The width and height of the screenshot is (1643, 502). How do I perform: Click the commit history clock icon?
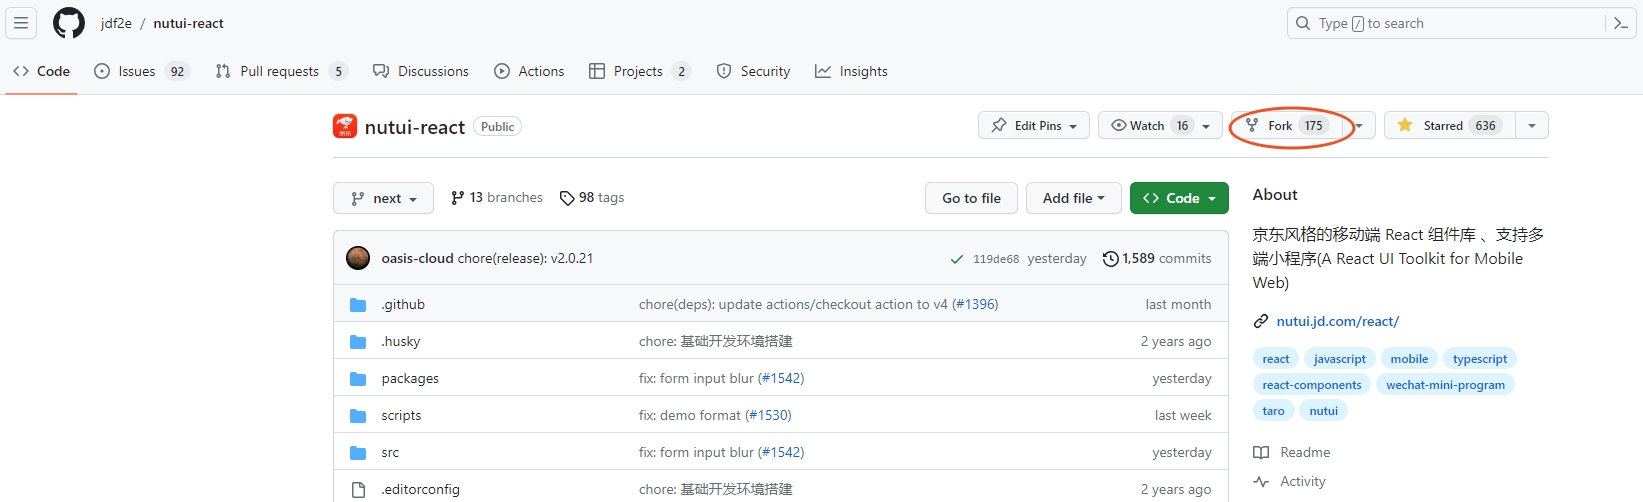1110,259
